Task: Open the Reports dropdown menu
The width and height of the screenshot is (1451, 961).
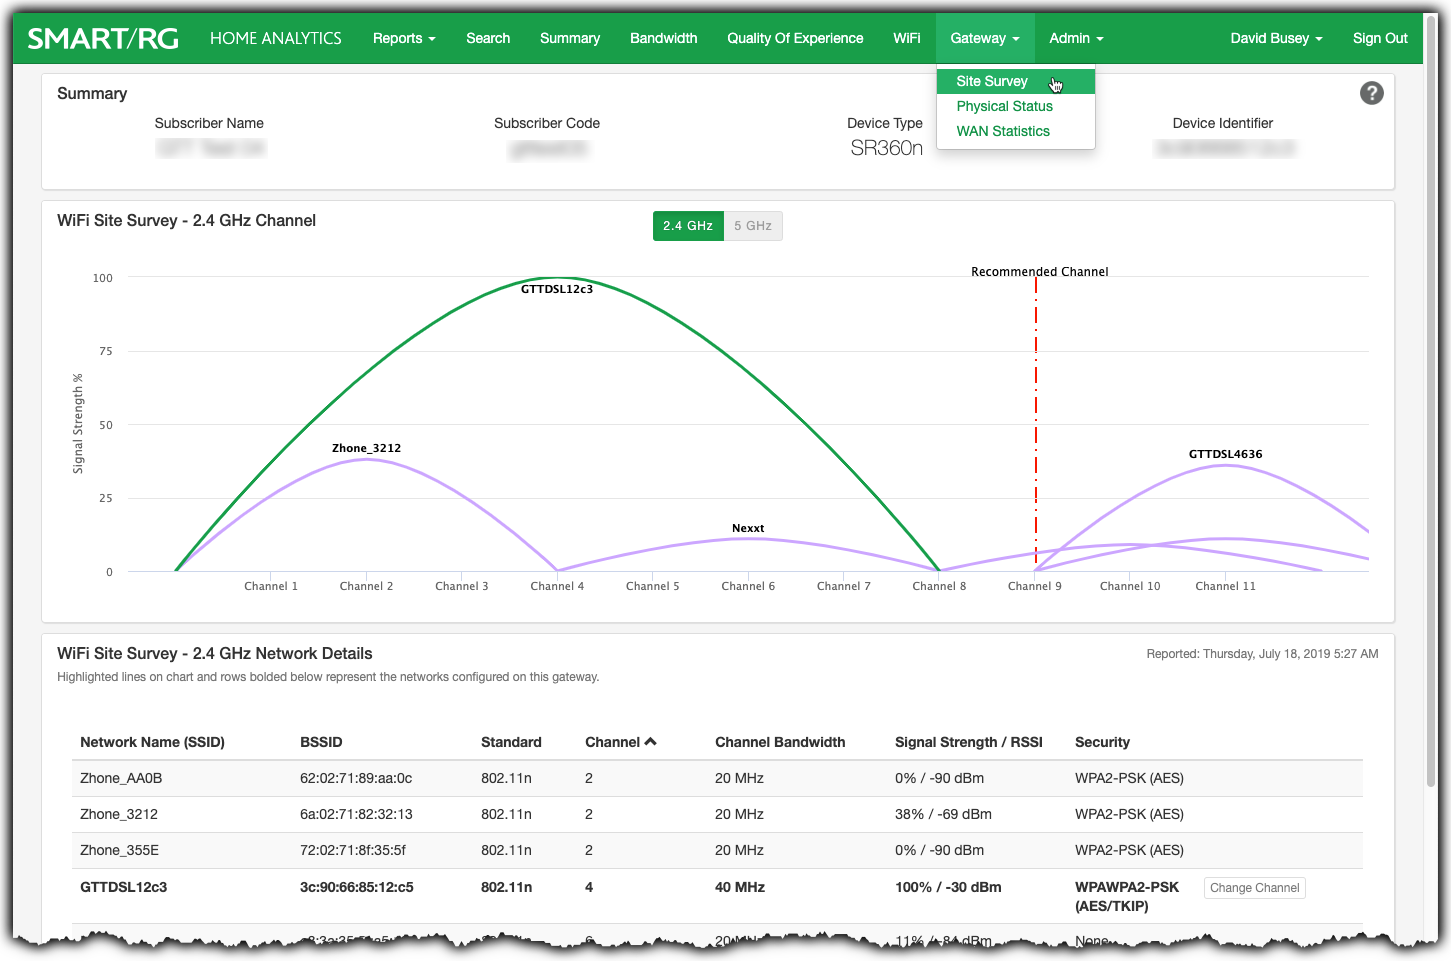Action: [403, 37]
